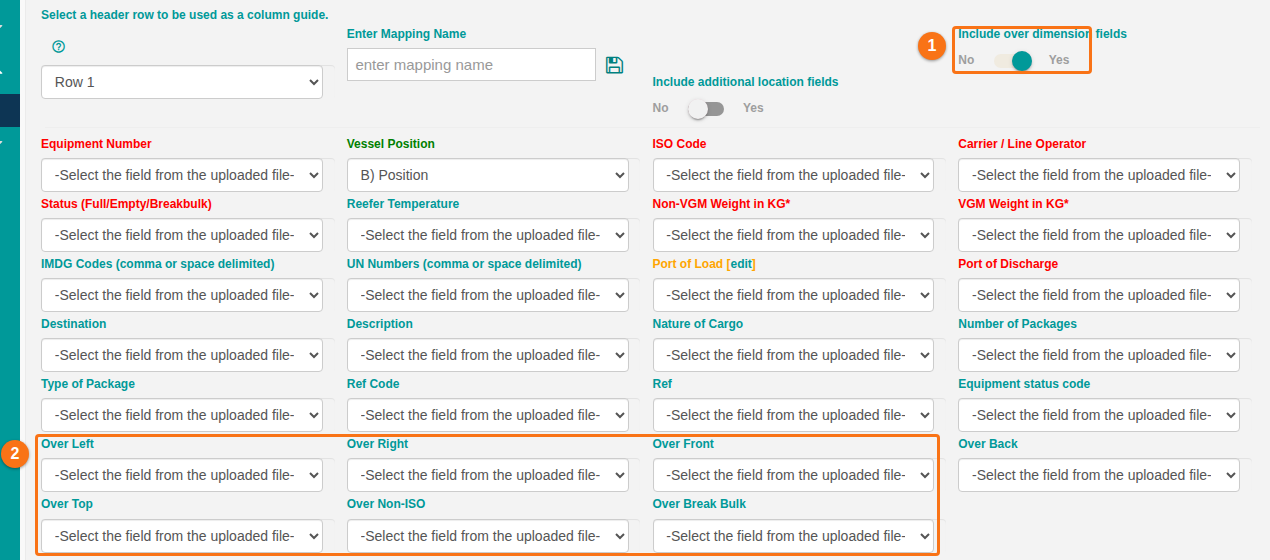The height and width of the screenshot is (560, 1270).
Task: Open the Port of Load dropdown
Action: coord(793,295)
